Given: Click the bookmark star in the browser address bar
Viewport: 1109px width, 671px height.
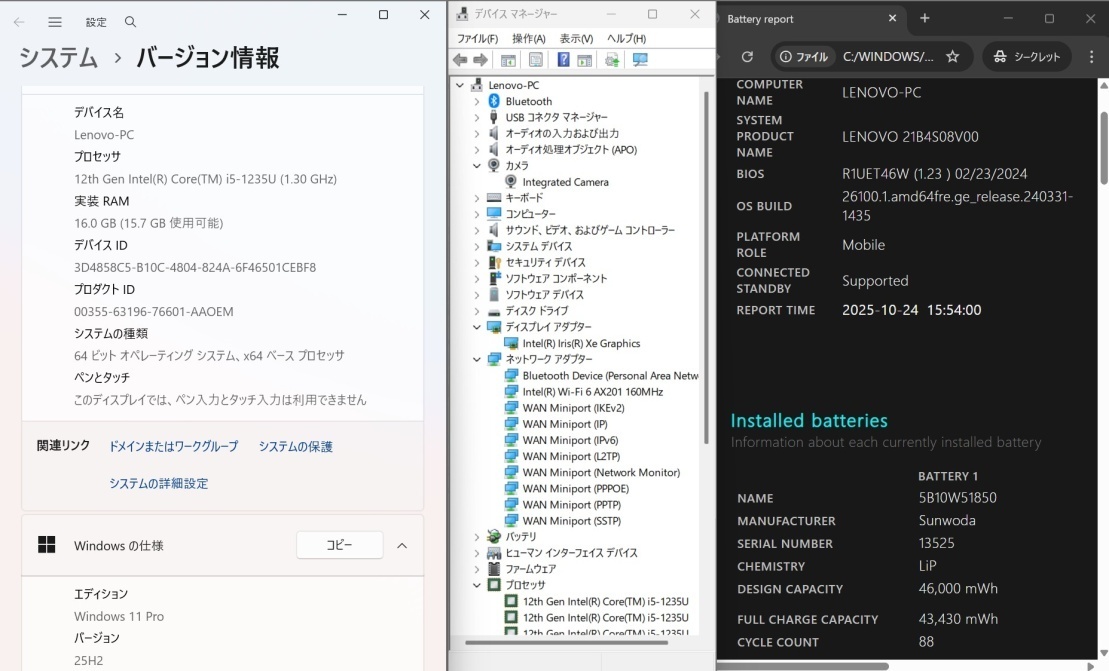Looking at the screenshot, I should [952, 56].
